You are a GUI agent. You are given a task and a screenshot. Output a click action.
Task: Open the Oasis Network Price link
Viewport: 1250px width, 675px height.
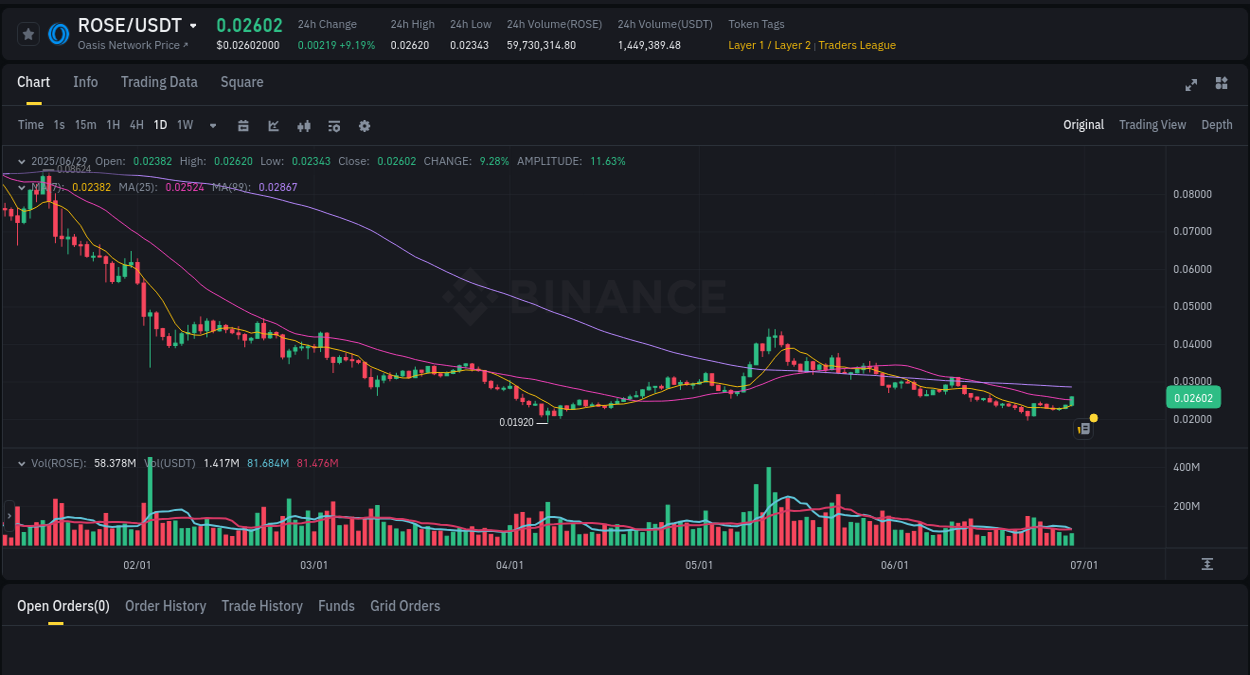pyautogui.click(x=133, y=45)
